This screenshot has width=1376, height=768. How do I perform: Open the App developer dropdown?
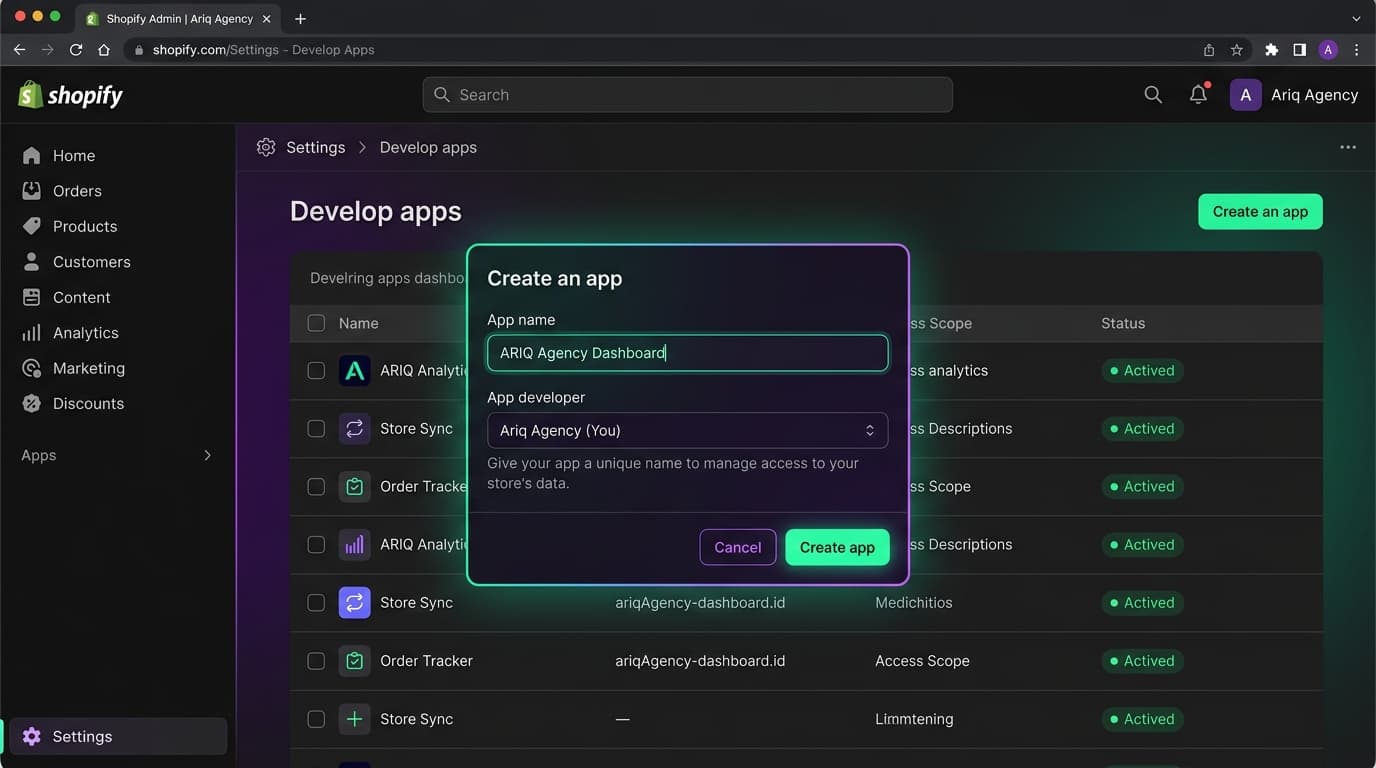point(687,430)
